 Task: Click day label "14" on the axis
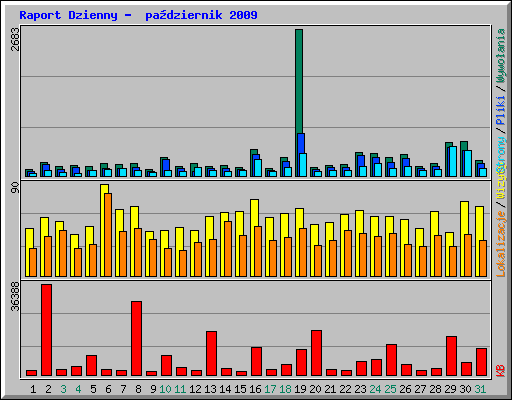click(225, 389)
